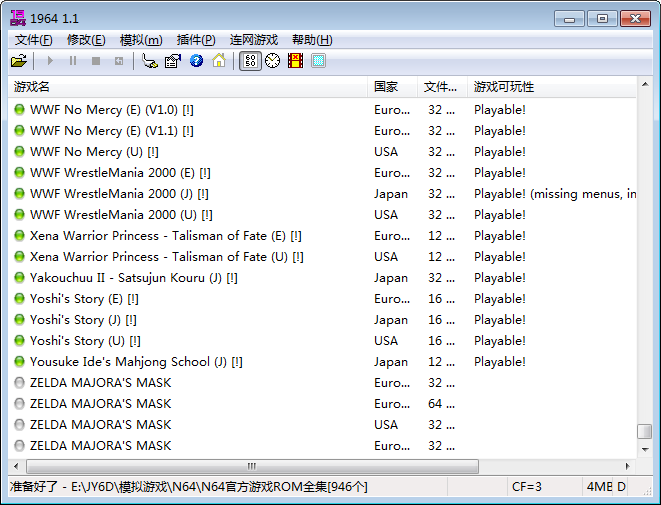Toggle the clock sync timing icon

pyautogui.click(x=272, y=61)
